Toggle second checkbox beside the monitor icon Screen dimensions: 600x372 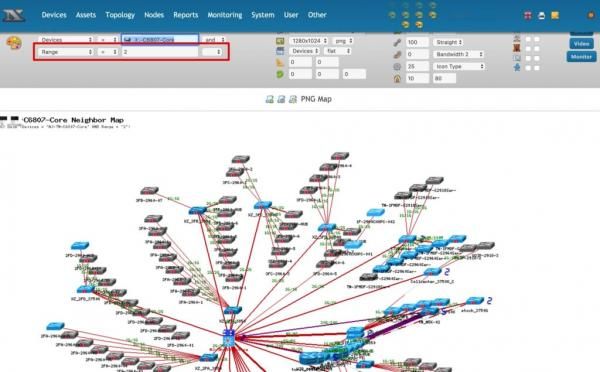pyautogui.click(x=537, y=58)
